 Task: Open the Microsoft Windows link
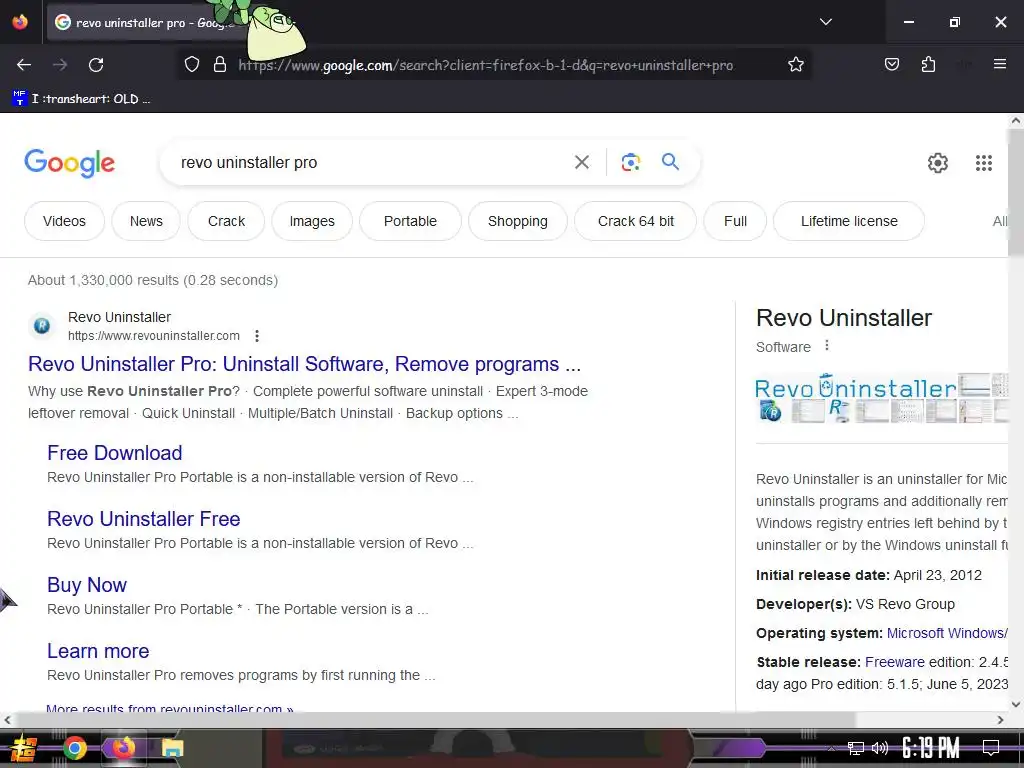[947, 633]
